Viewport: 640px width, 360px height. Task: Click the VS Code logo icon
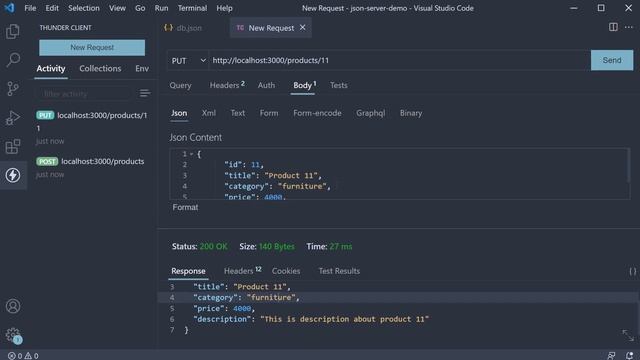click(x=9, y=8)
